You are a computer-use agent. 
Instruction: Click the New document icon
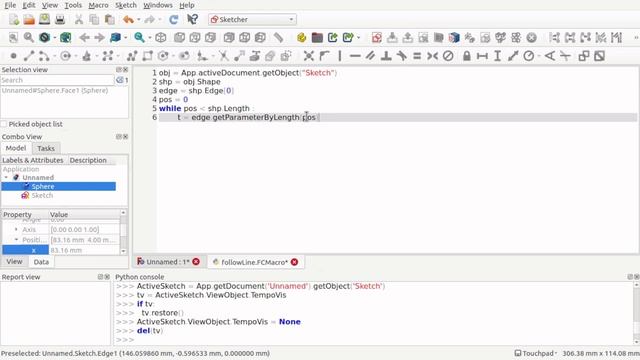pyautogui.click(x=14, y=19)
